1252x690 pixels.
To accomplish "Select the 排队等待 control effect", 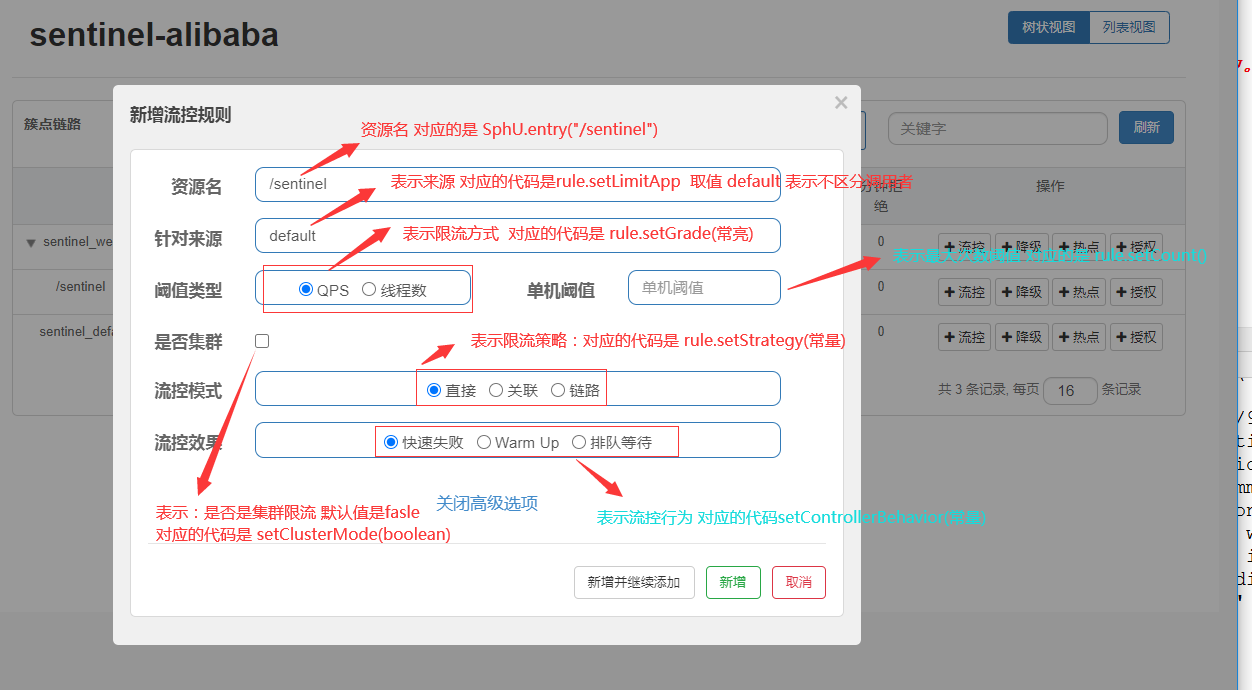I will (579, 441).
